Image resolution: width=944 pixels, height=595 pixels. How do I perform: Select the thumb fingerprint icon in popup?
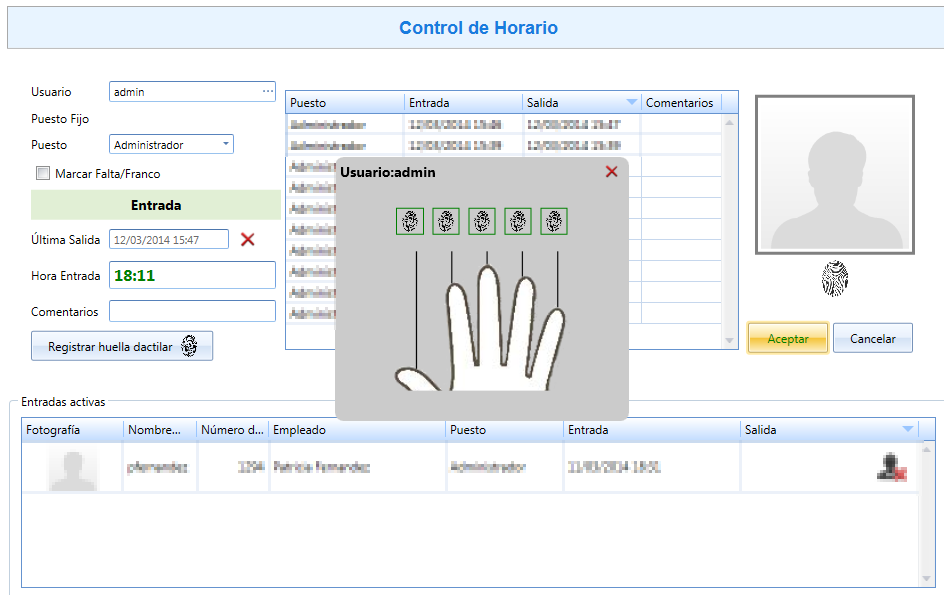(410, 221)
